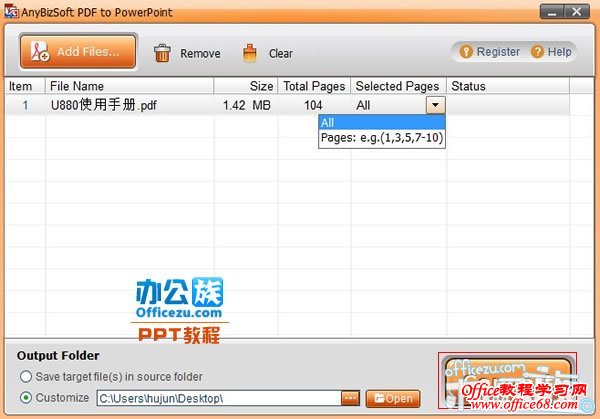This screenshot has height=419, width=600.
Task: Choose All in the pages dropdown list
Action: [382, 122]
